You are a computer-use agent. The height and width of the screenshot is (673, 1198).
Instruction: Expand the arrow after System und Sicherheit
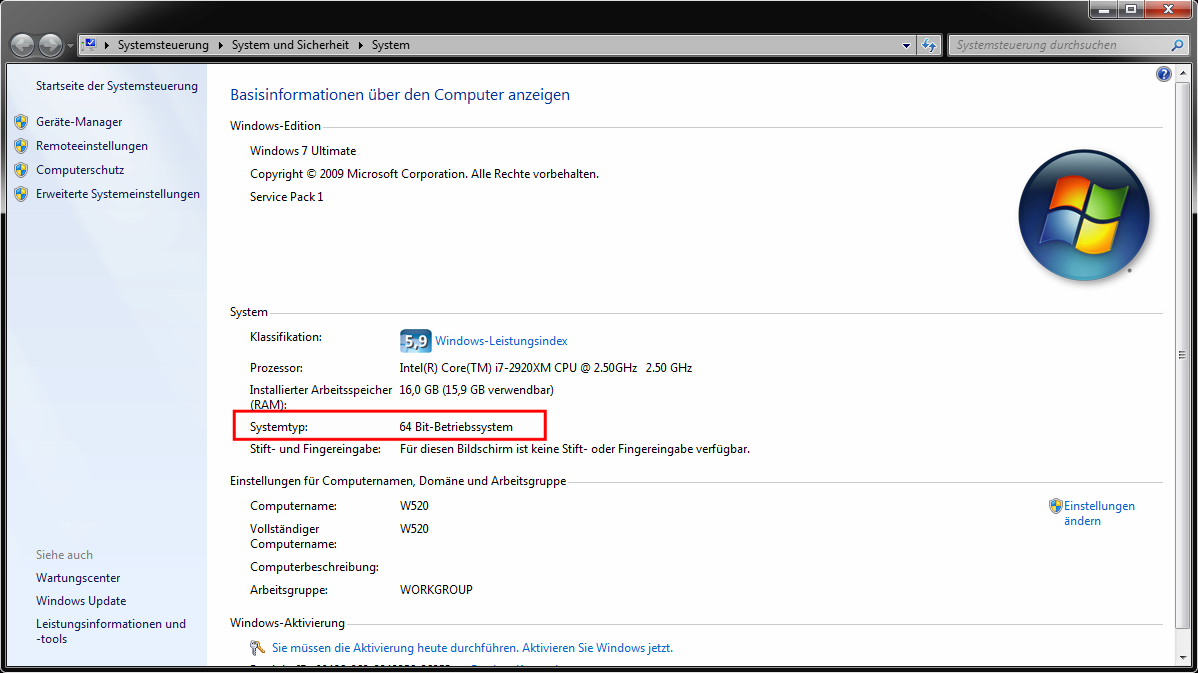[361, 45]
